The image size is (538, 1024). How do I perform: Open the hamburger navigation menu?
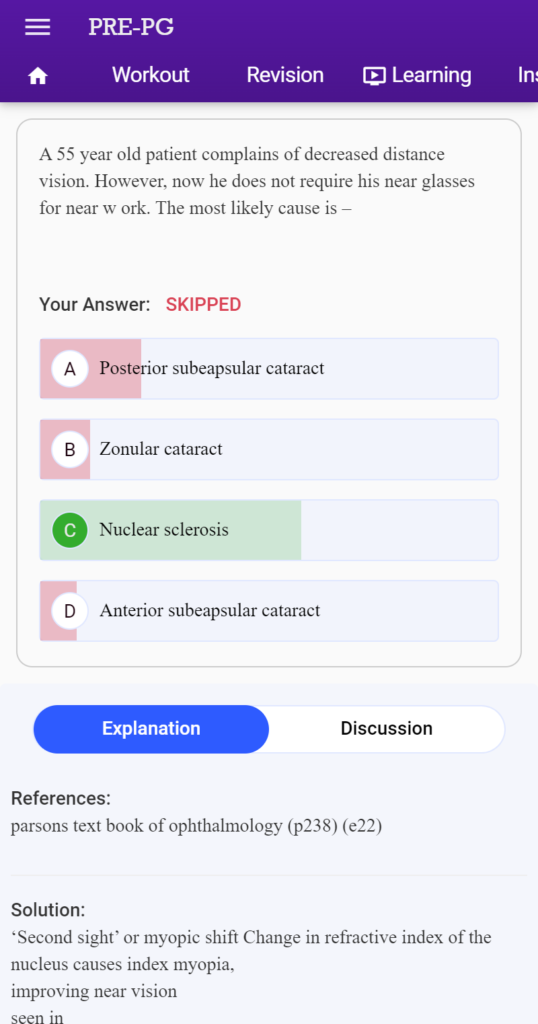click(x=37, y=27)
